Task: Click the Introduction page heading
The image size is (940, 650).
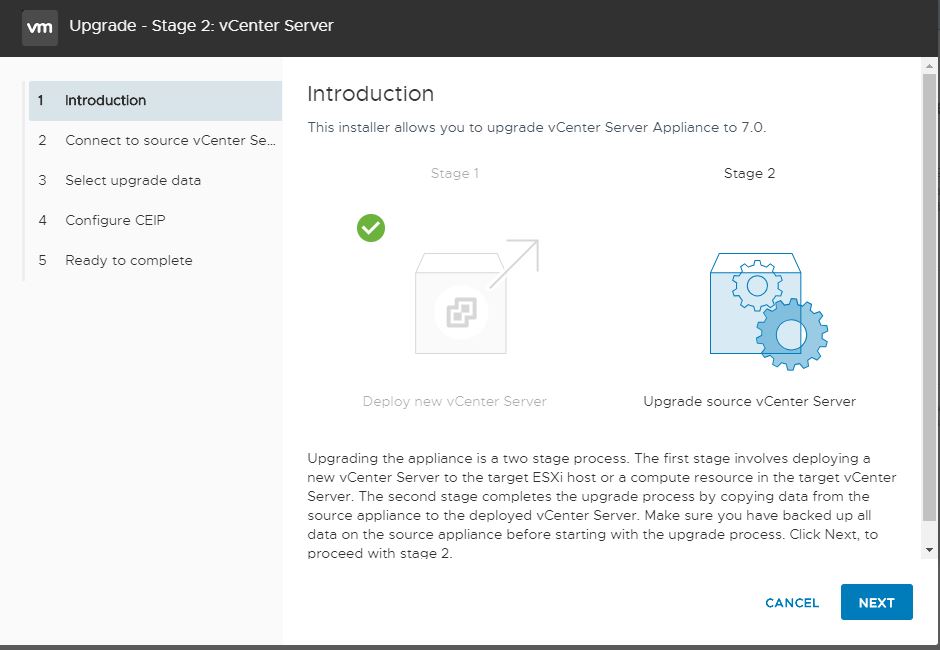Action: pyautogui.click(x=370, y=94)
